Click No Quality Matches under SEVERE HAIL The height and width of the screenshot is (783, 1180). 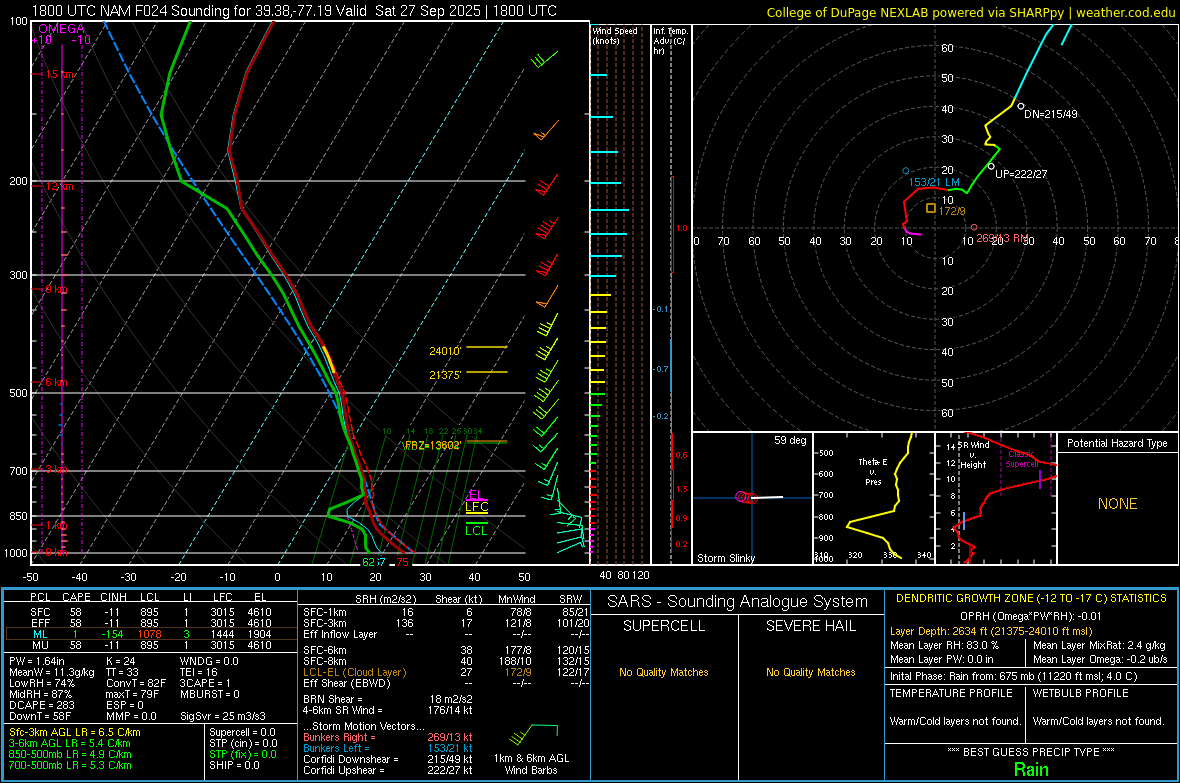point(810,672)
